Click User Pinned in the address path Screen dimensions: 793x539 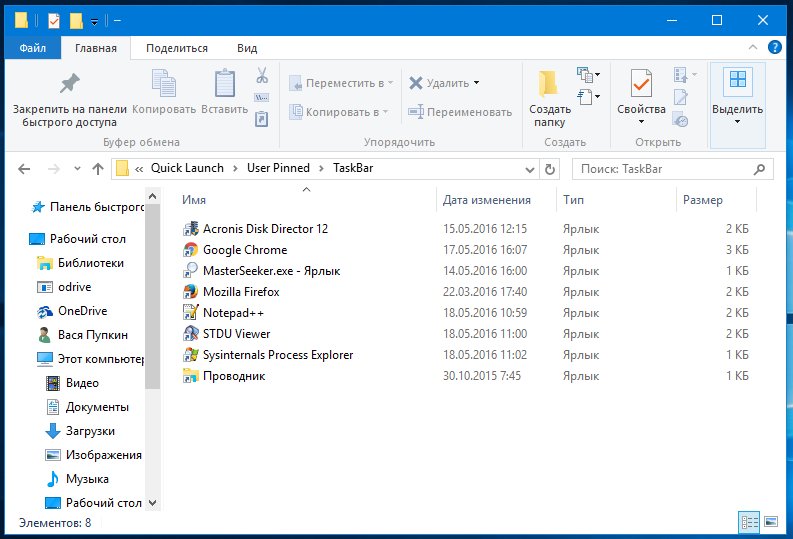point(278,168)
